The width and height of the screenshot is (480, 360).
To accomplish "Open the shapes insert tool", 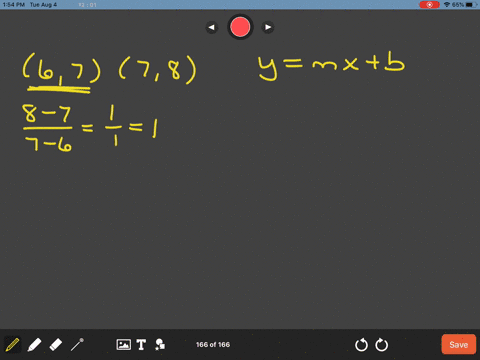I will [x=160, y=344].
